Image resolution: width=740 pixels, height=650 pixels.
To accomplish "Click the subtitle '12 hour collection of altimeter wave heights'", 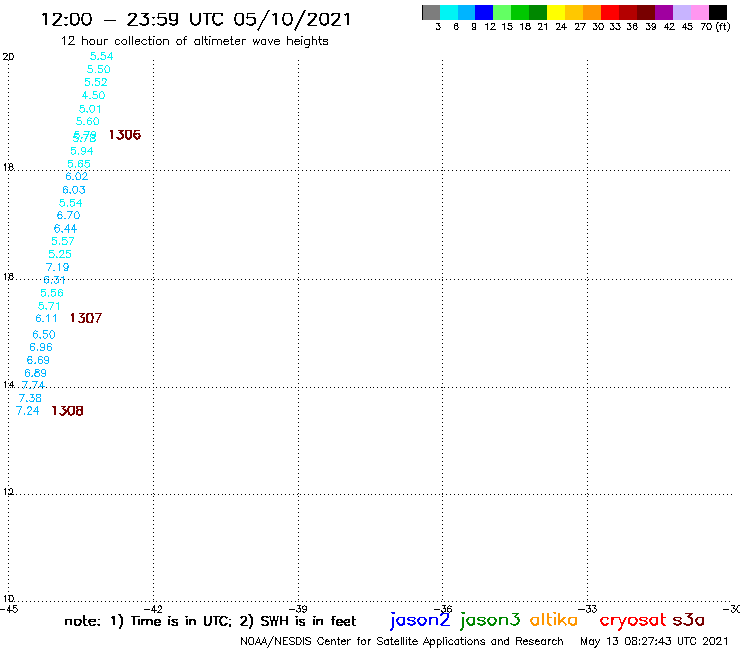I will [x=194, y=41].
